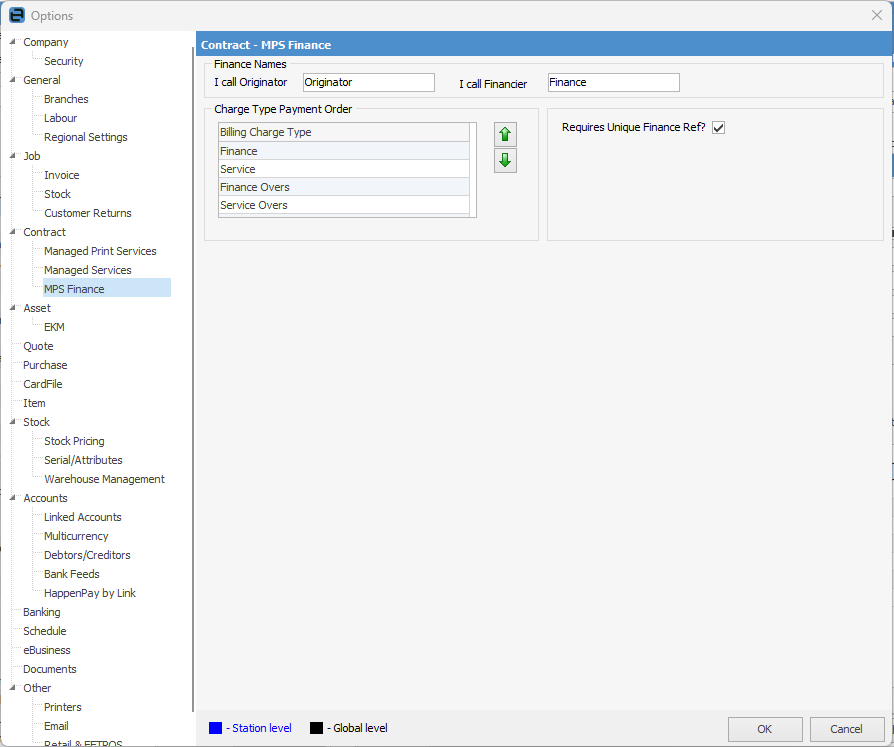Click the Billing Charge Type column header
Screen dimensions: 894x747
click(x=344, y=132)
